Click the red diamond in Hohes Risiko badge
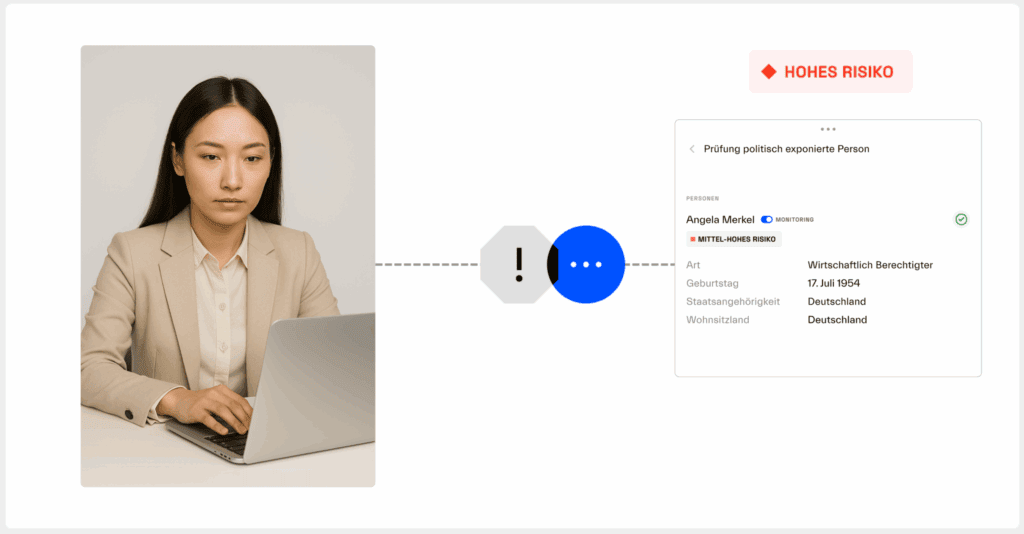The image size is (1024, 534). point(769,72)
